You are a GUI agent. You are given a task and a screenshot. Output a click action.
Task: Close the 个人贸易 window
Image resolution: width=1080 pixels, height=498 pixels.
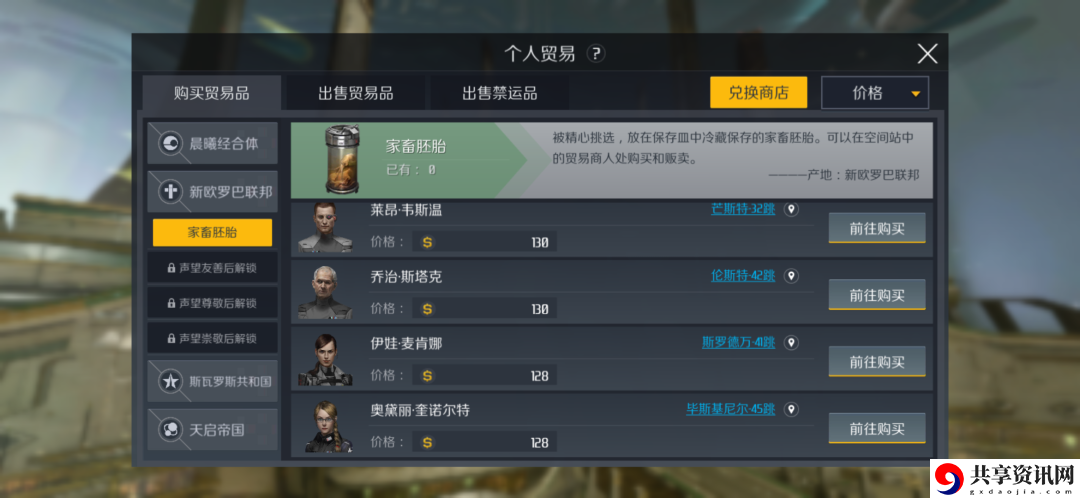click(x=927, y=54)
